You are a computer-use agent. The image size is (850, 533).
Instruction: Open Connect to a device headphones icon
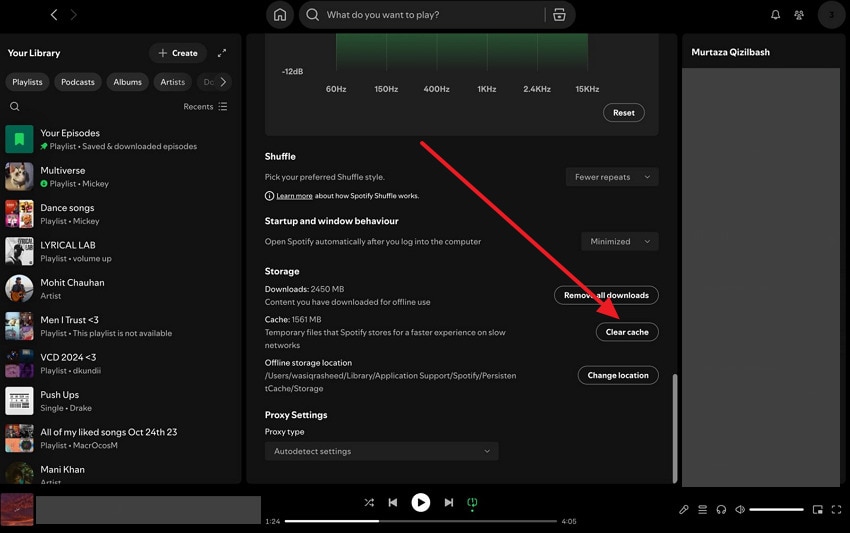pyautogui.click(x=721, y=509)
